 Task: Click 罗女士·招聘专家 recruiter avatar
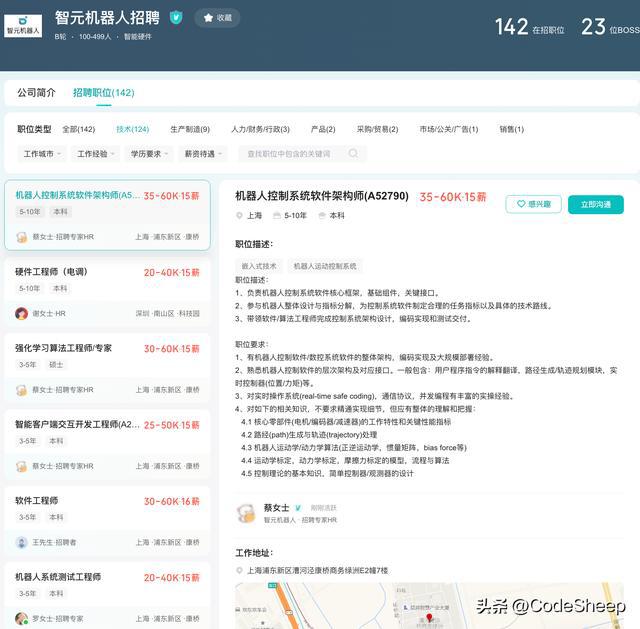pyautogui.click(x=22, y=619)
